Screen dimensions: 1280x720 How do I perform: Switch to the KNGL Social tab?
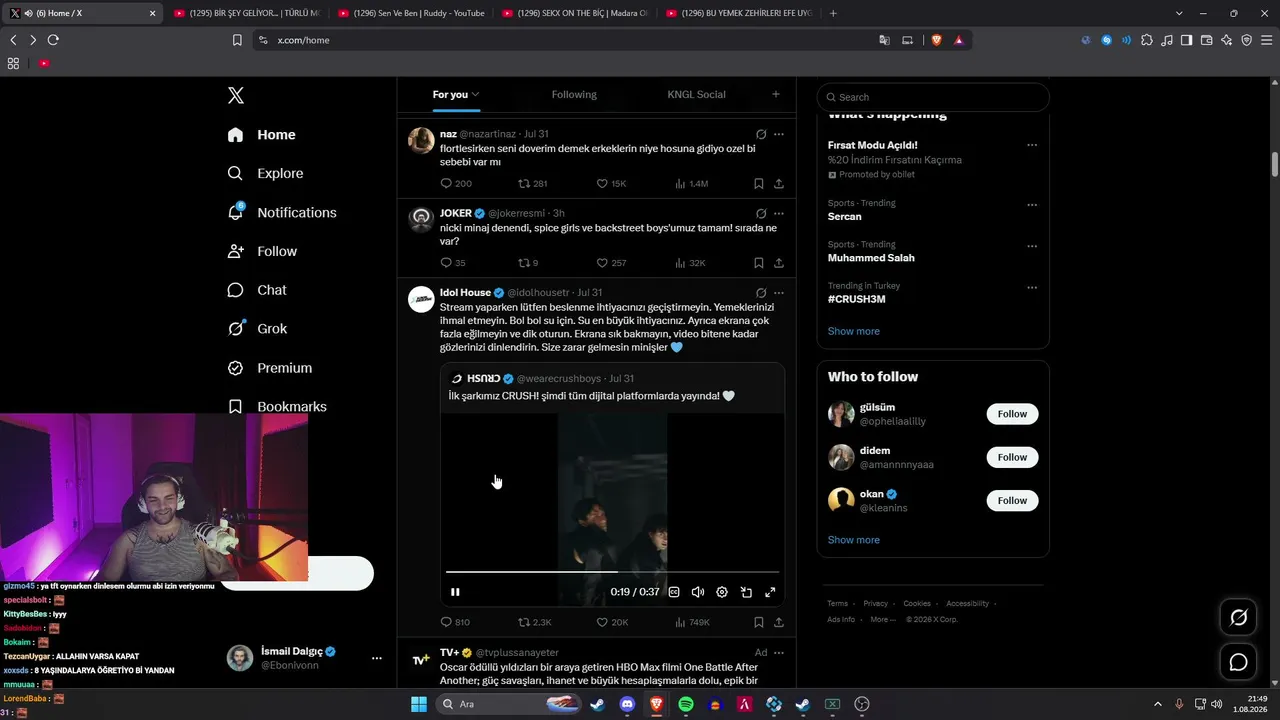696,94
